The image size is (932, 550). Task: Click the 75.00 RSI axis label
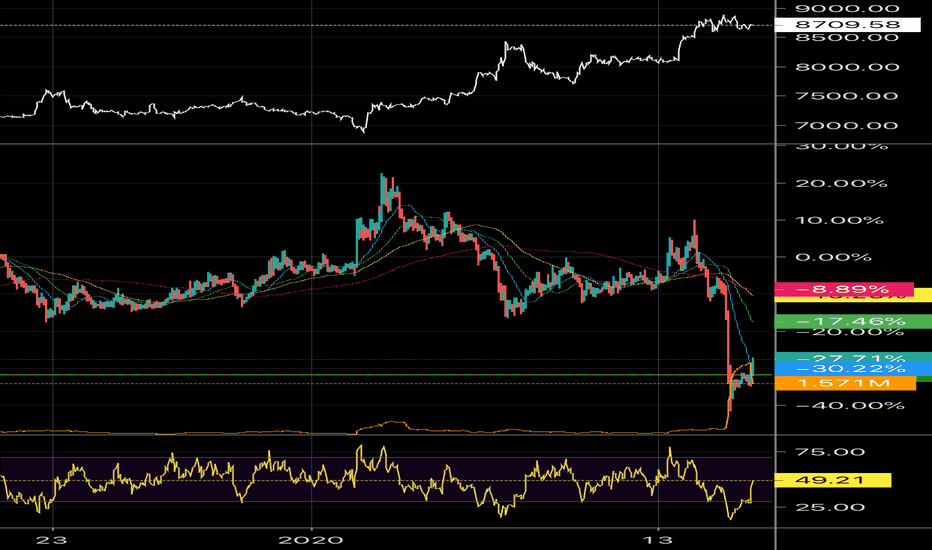[x=830, y=452]
